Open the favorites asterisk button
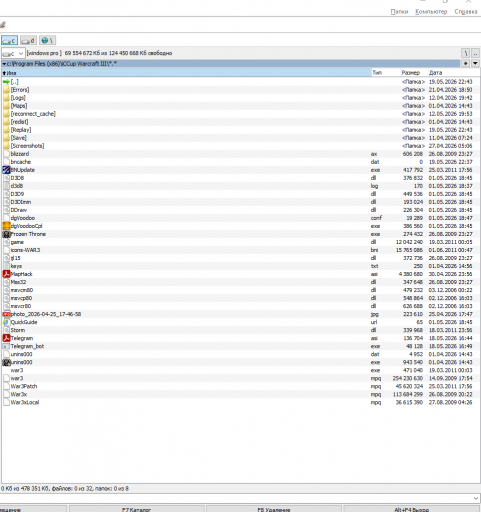 [466, 63]
